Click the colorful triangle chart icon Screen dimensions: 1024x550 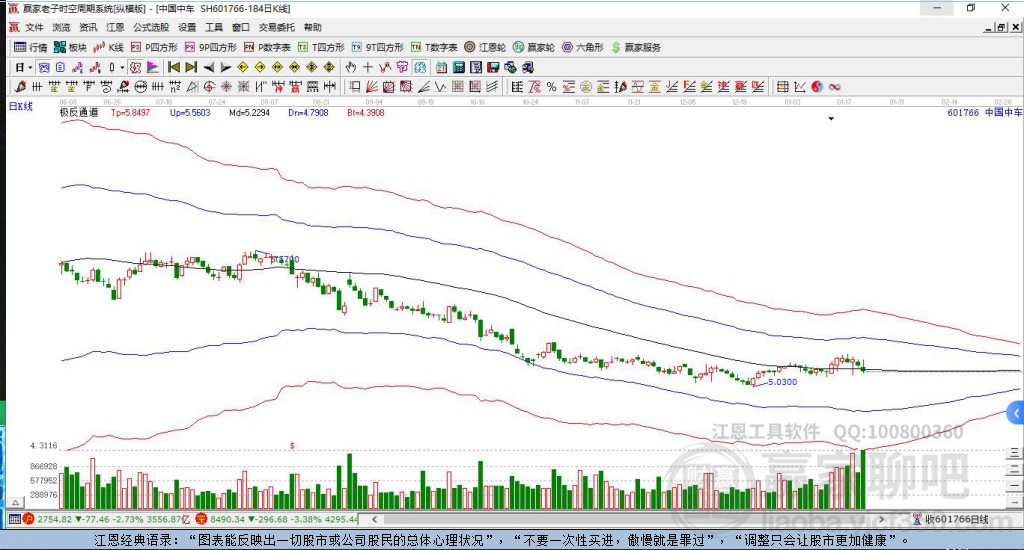click(x=152, y=67)
